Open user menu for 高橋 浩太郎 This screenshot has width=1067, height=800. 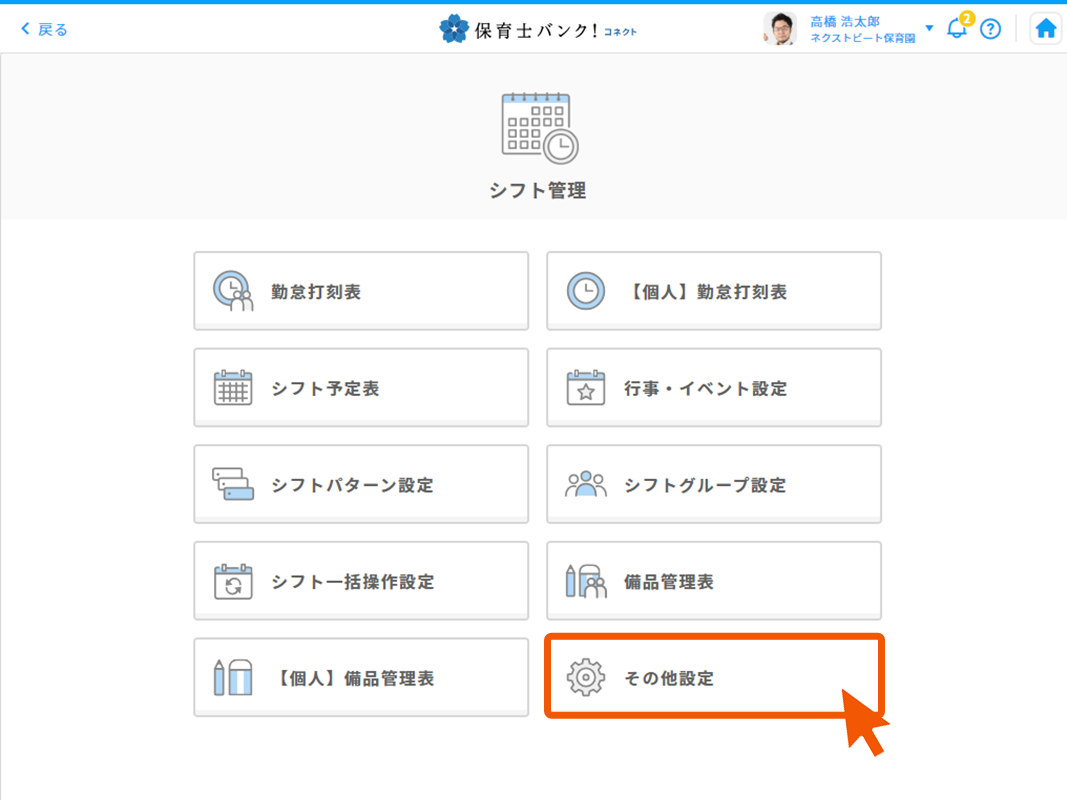point(845,22)
